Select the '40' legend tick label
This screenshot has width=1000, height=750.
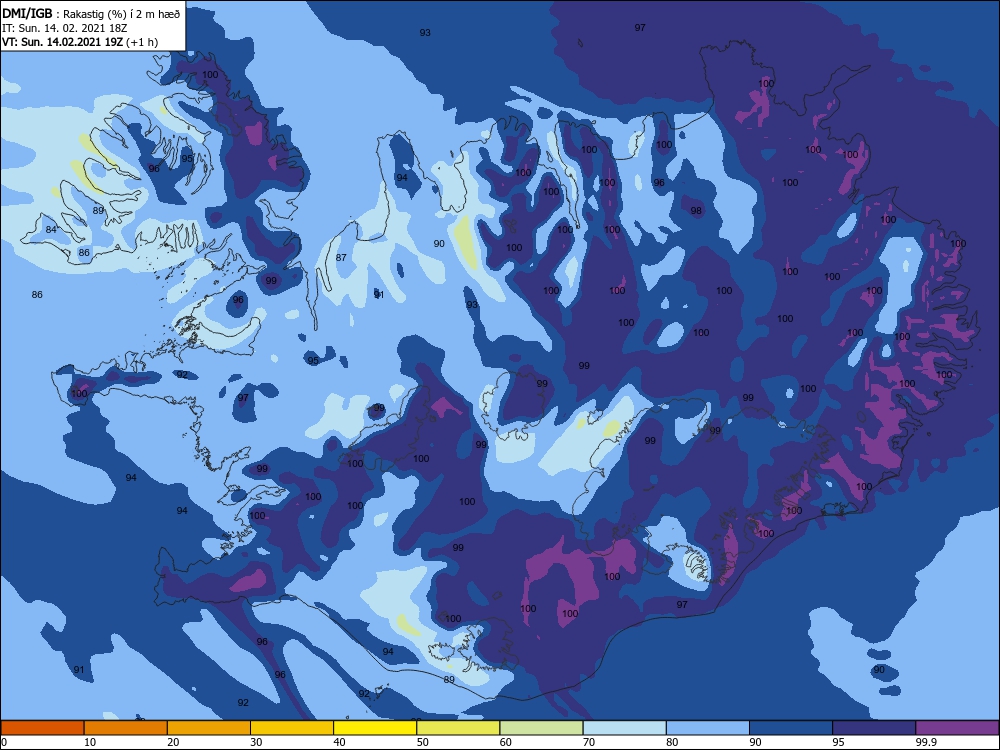click(339, 742)
